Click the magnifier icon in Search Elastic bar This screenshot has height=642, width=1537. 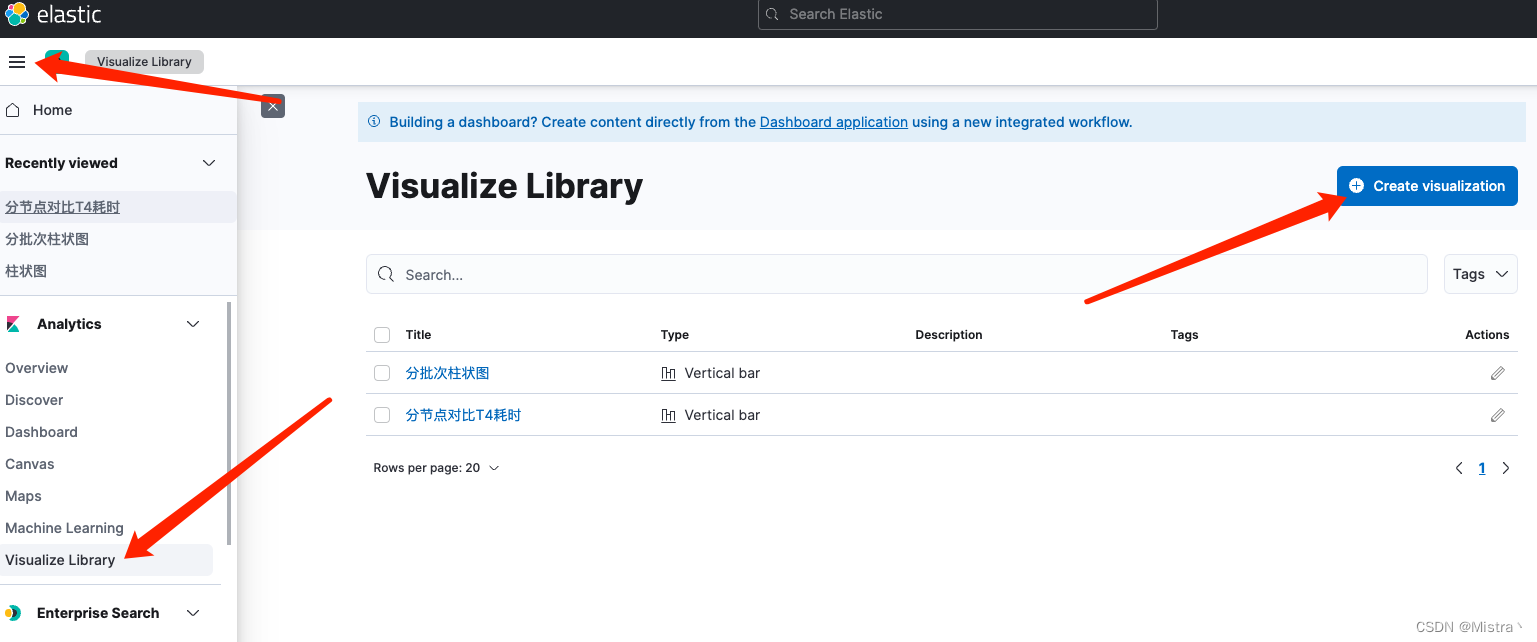772,14
